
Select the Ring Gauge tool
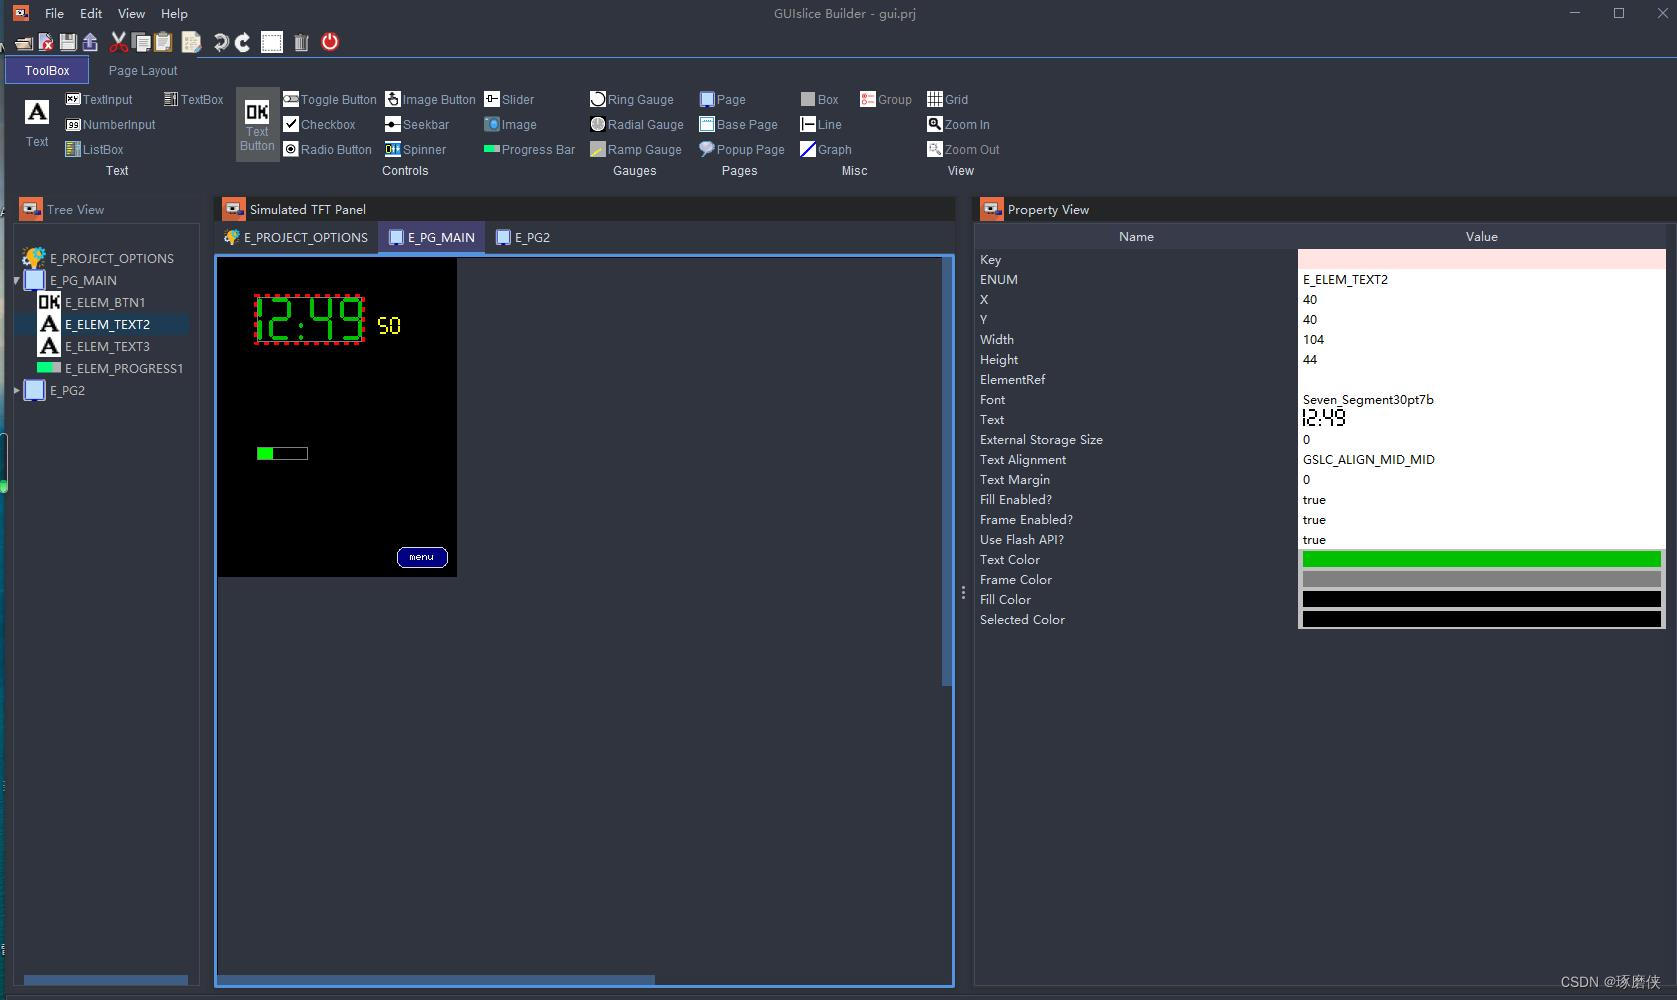(632, 99)
